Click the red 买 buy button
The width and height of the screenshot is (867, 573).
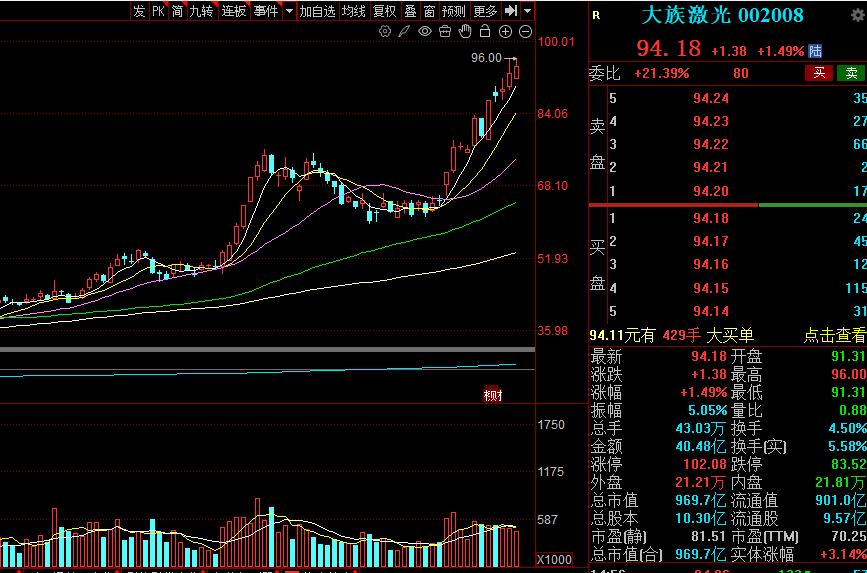click(x=819, y=73)
